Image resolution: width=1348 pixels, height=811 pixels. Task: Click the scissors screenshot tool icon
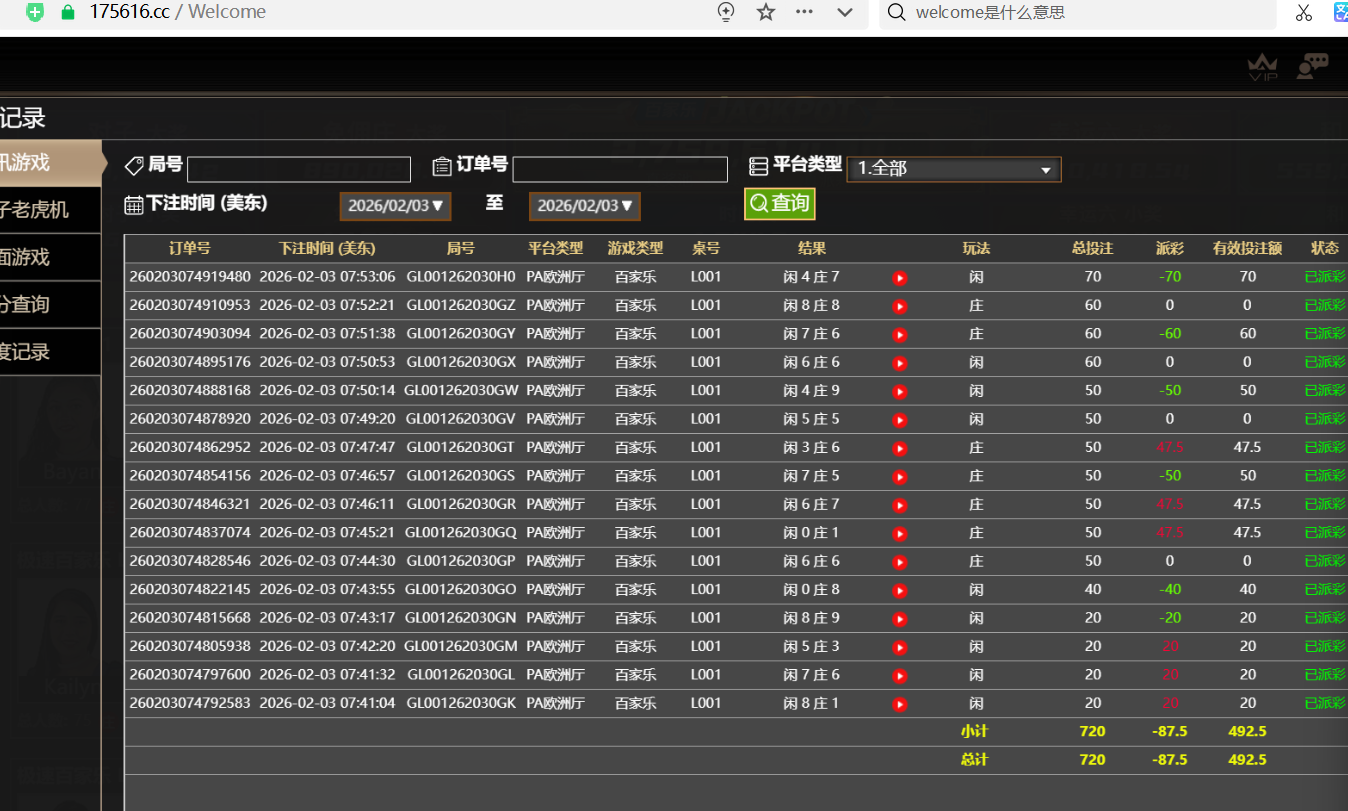click(1303, 12)
